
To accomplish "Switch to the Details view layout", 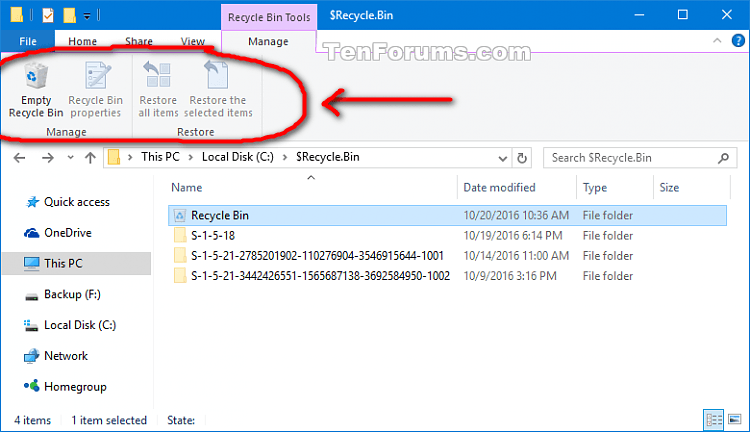I will [714, 420].
